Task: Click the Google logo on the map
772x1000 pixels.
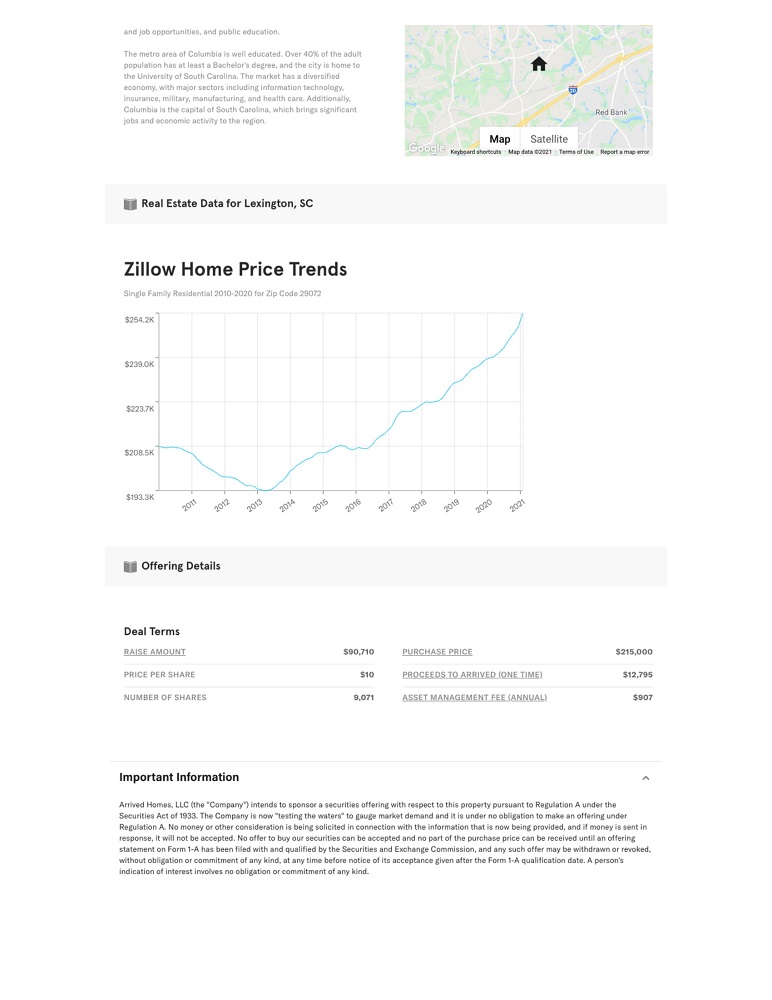Action: tap(426, 149)
